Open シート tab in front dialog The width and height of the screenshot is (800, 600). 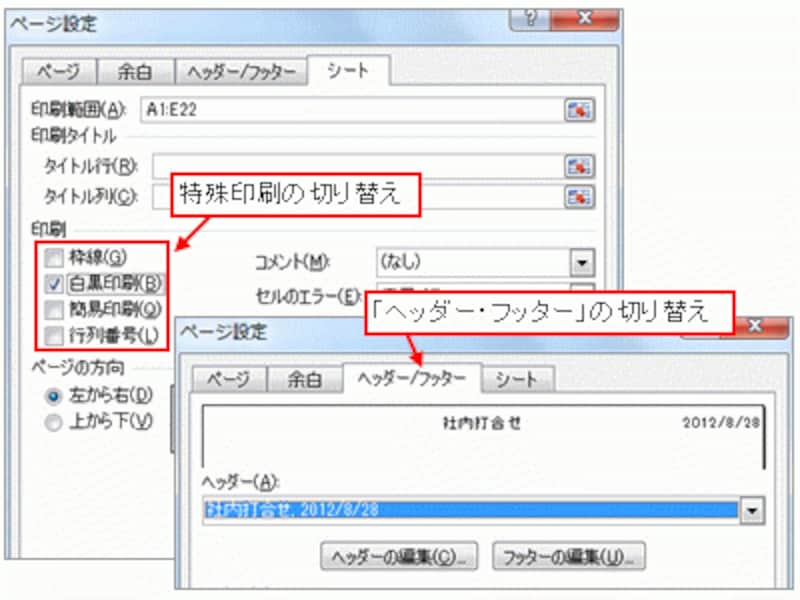[x=517, y=379]
